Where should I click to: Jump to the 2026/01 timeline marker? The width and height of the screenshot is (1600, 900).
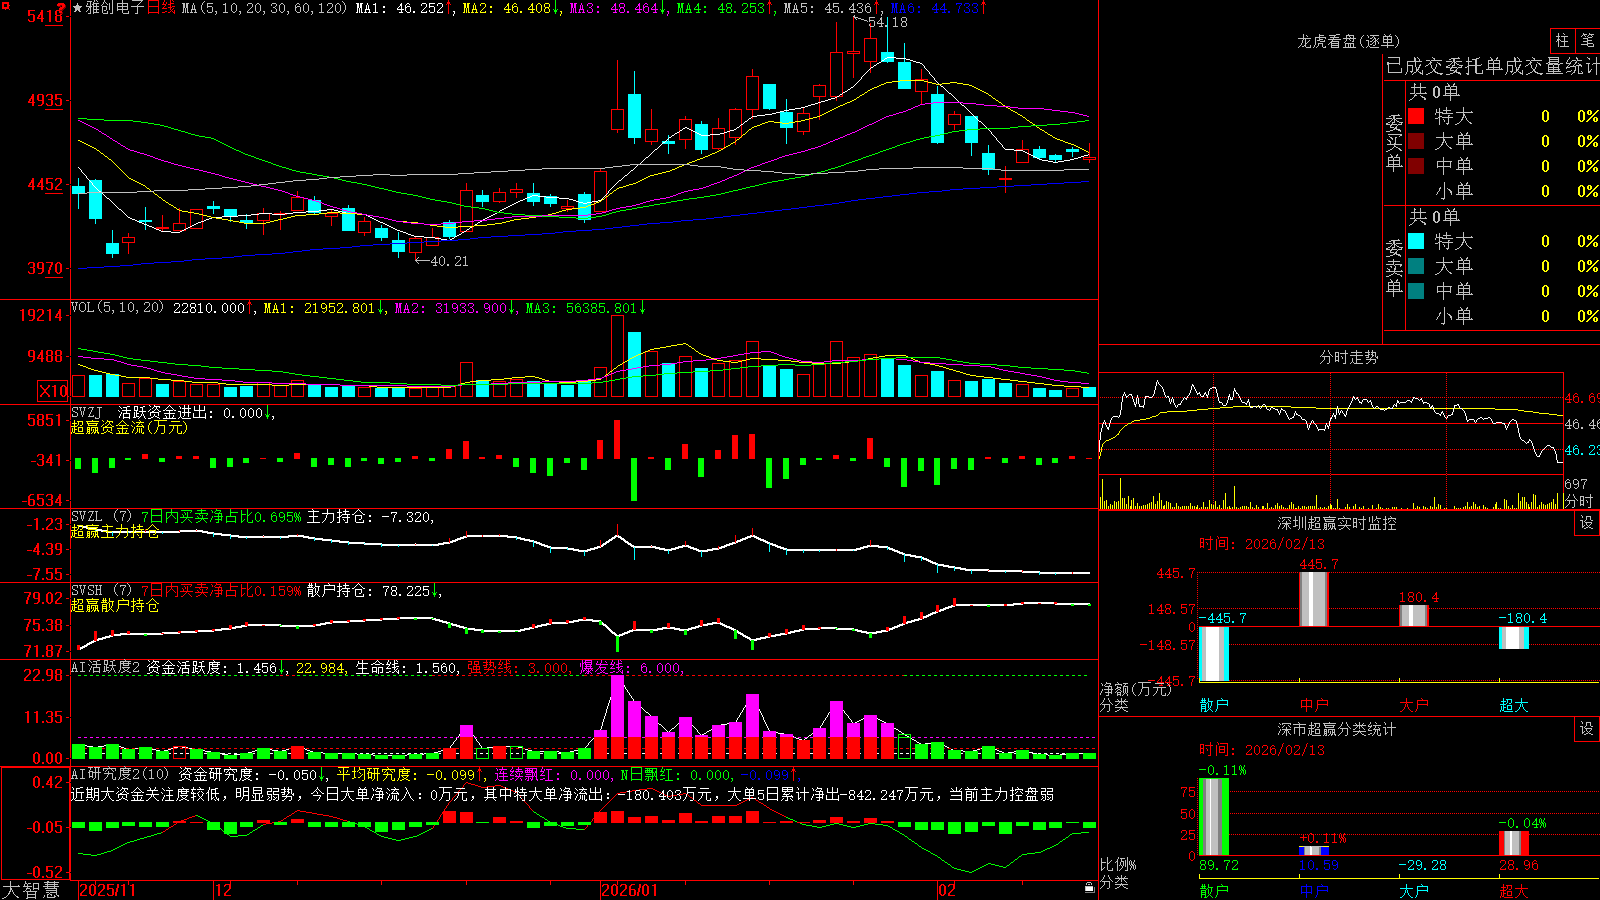pyautogui.click(x=629, y=890)
